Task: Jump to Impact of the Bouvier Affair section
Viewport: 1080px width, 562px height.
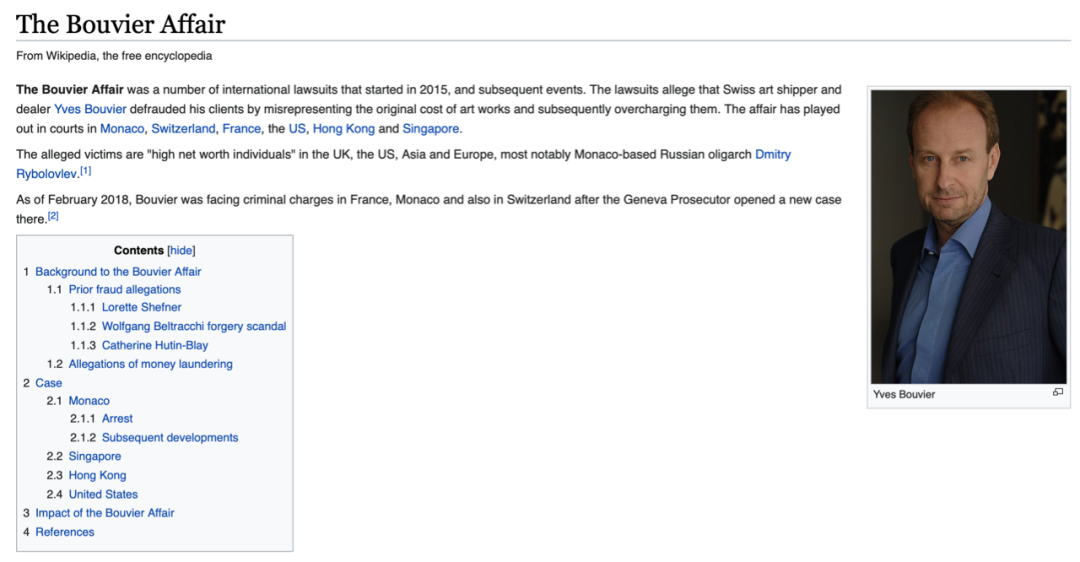Action: tap(105, 513)
